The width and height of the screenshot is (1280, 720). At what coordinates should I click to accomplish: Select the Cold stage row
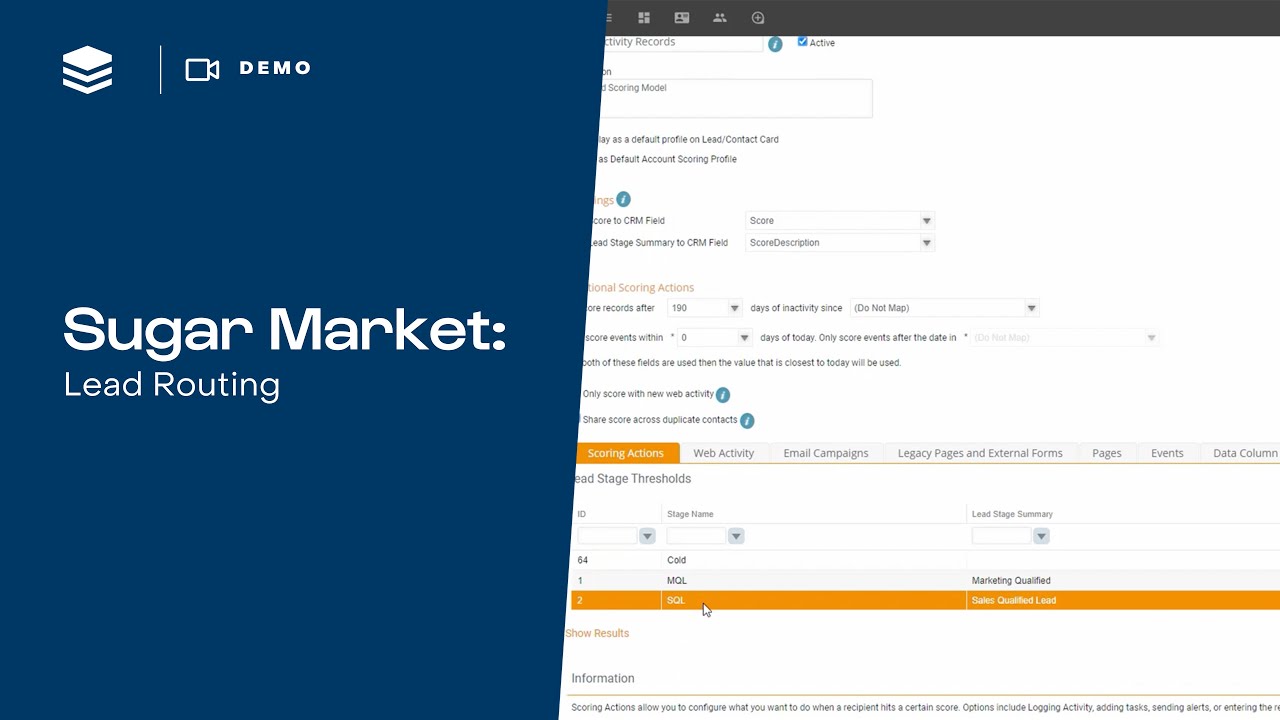click(925, 560)
